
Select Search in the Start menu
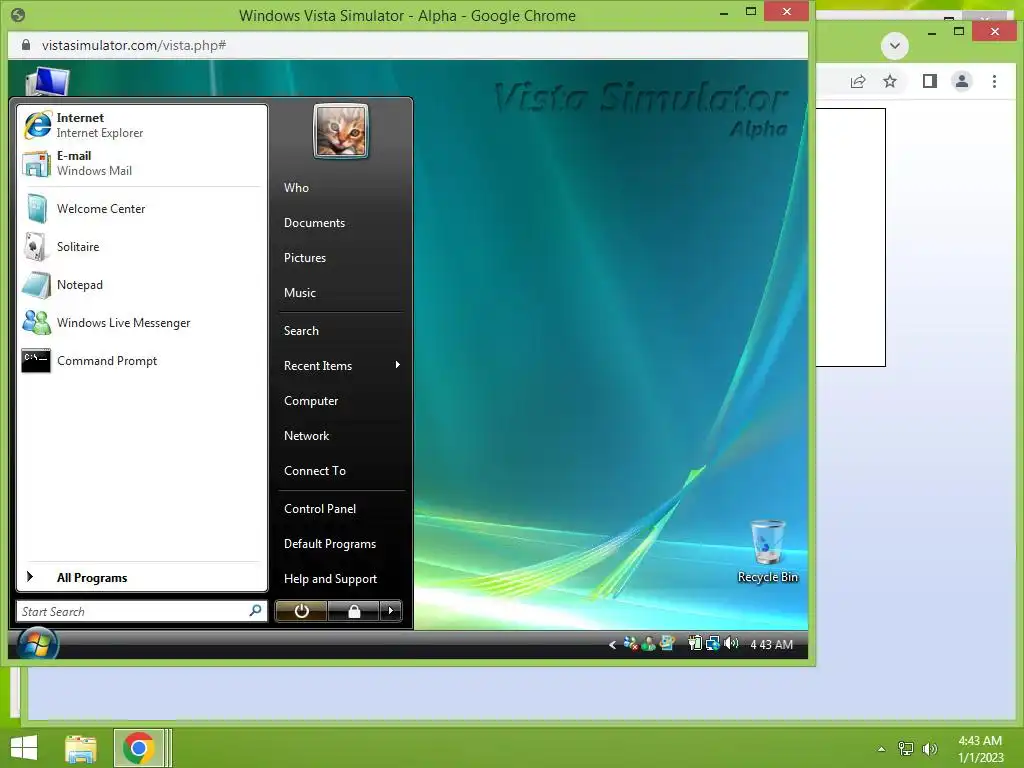pos(301,331)
